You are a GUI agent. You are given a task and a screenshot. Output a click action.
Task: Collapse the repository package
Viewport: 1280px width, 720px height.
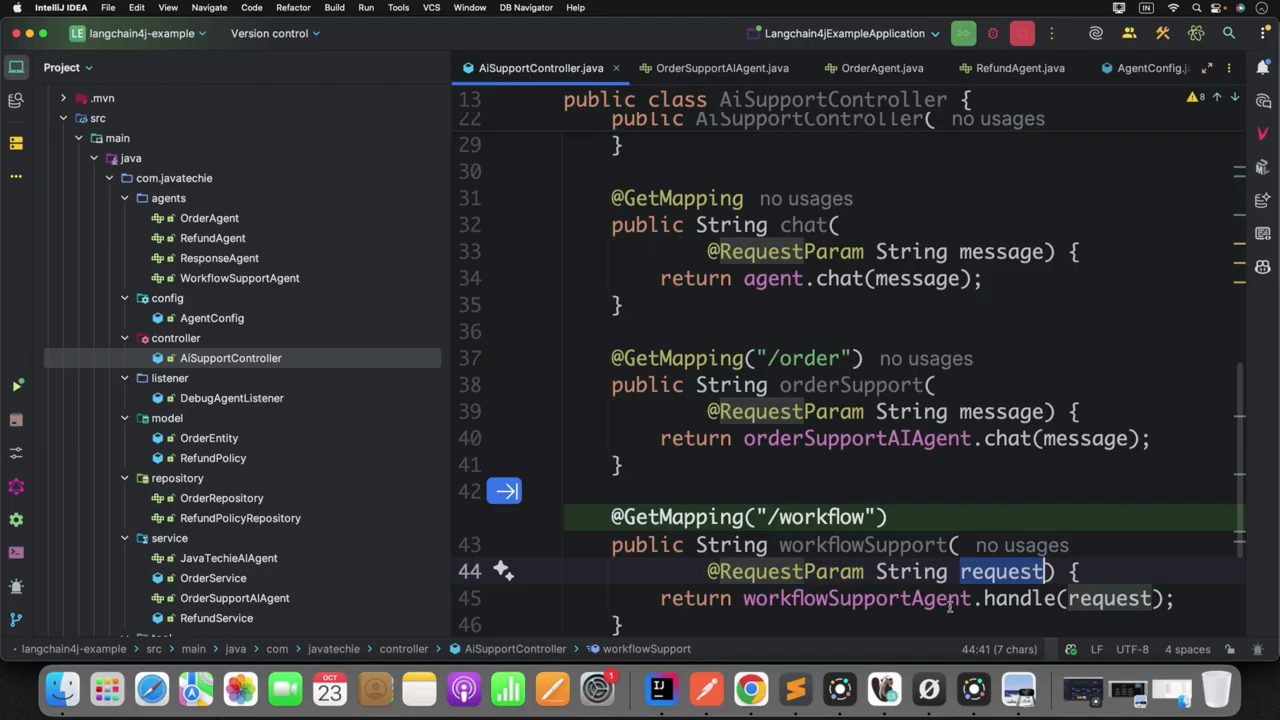125,478
